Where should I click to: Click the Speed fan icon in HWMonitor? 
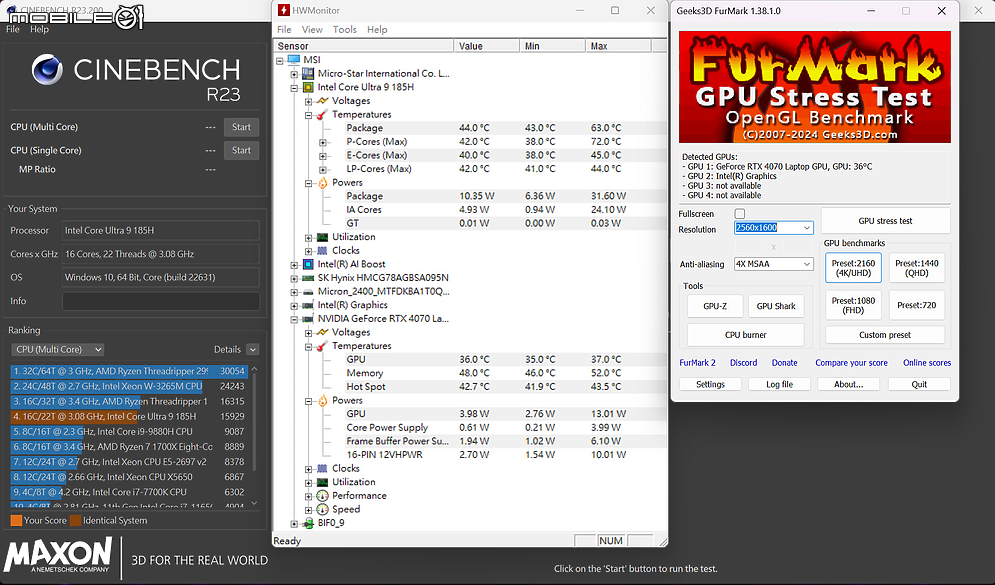pos(322,509)
